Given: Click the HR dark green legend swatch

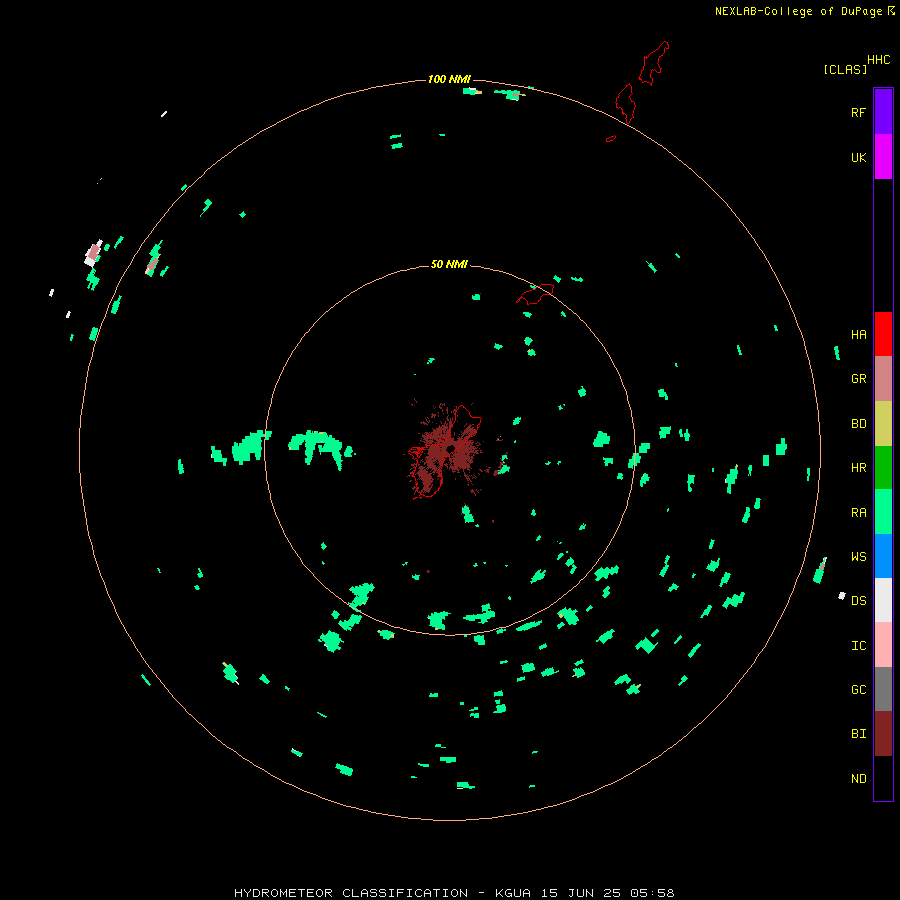Looking at the screenshot, I should pos(883,468).
